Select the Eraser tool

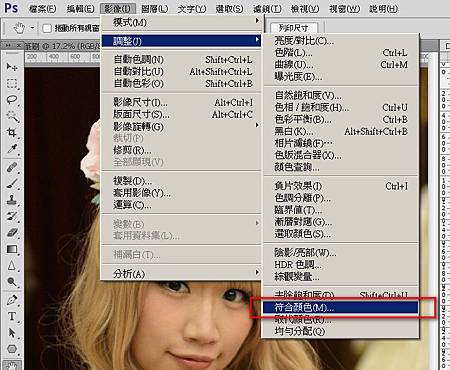click(12, 232)
